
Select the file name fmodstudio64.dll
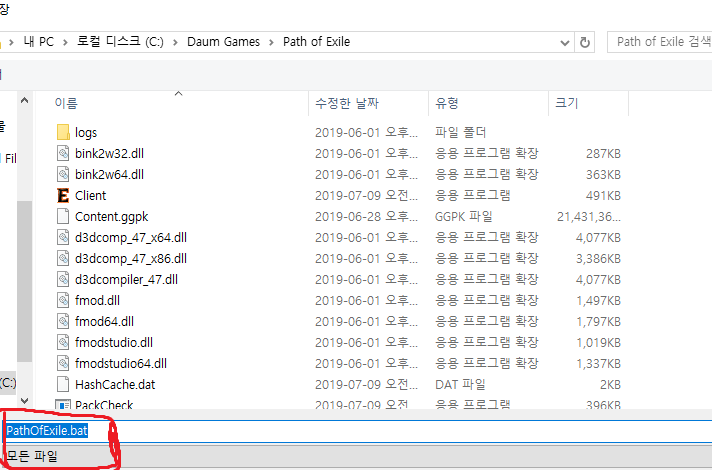tap(121, 363)
